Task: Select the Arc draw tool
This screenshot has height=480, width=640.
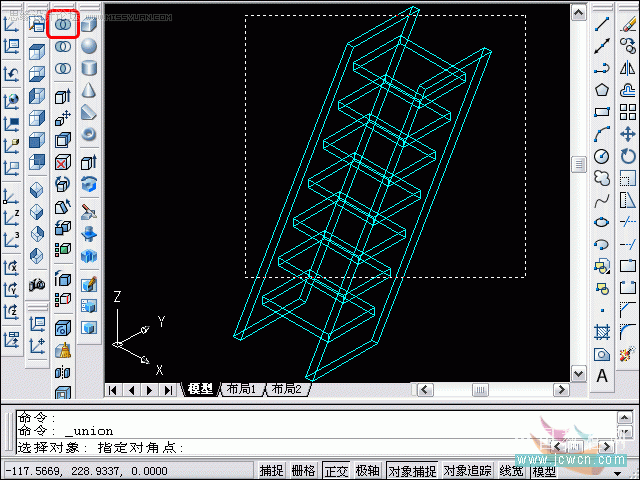Action: (602, 134)
